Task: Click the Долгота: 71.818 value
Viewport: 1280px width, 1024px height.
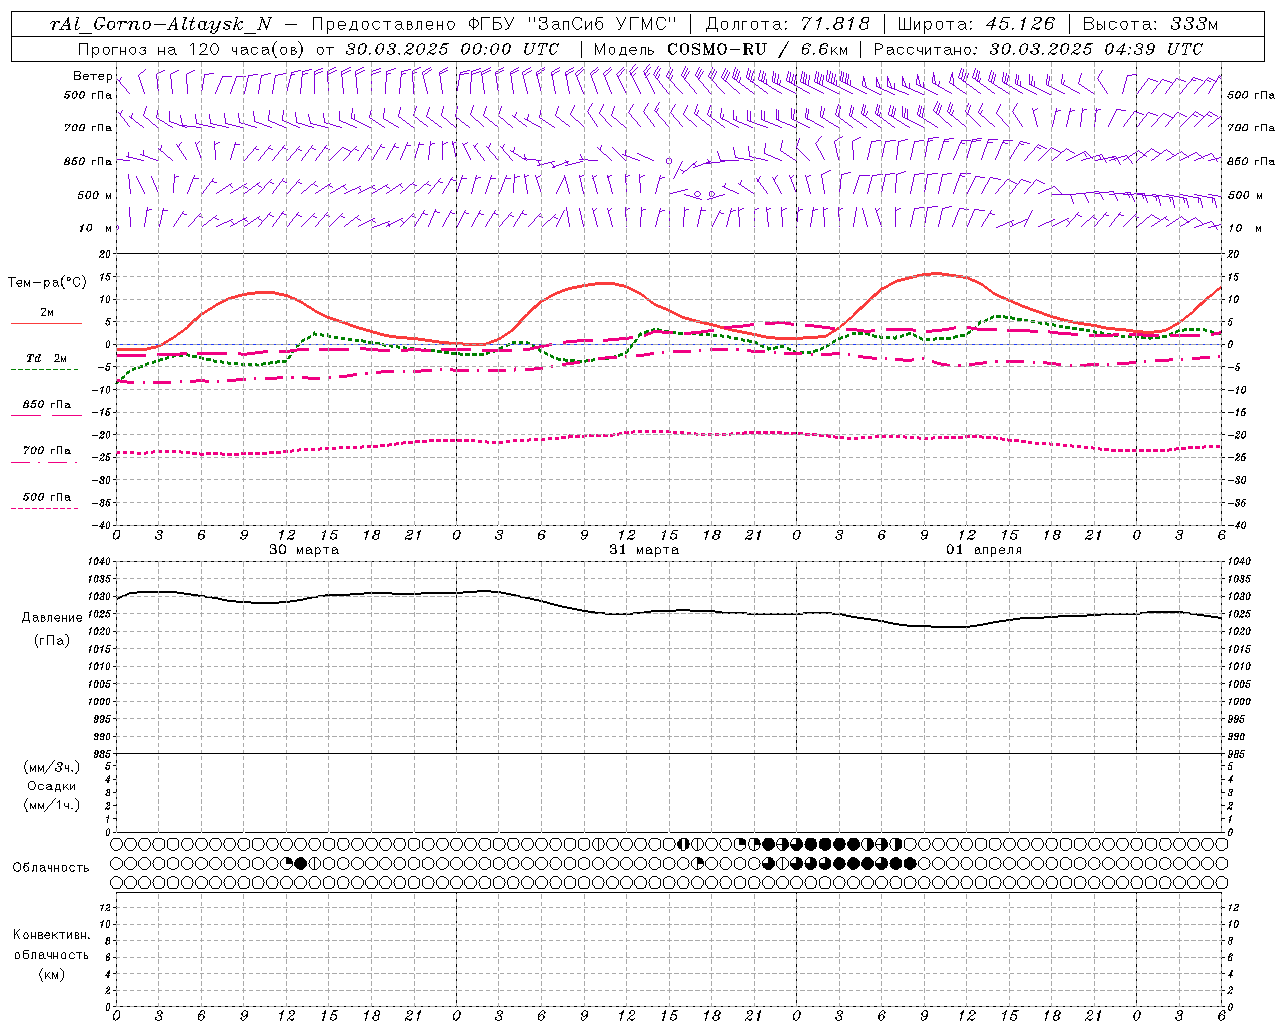Action: 788,24
